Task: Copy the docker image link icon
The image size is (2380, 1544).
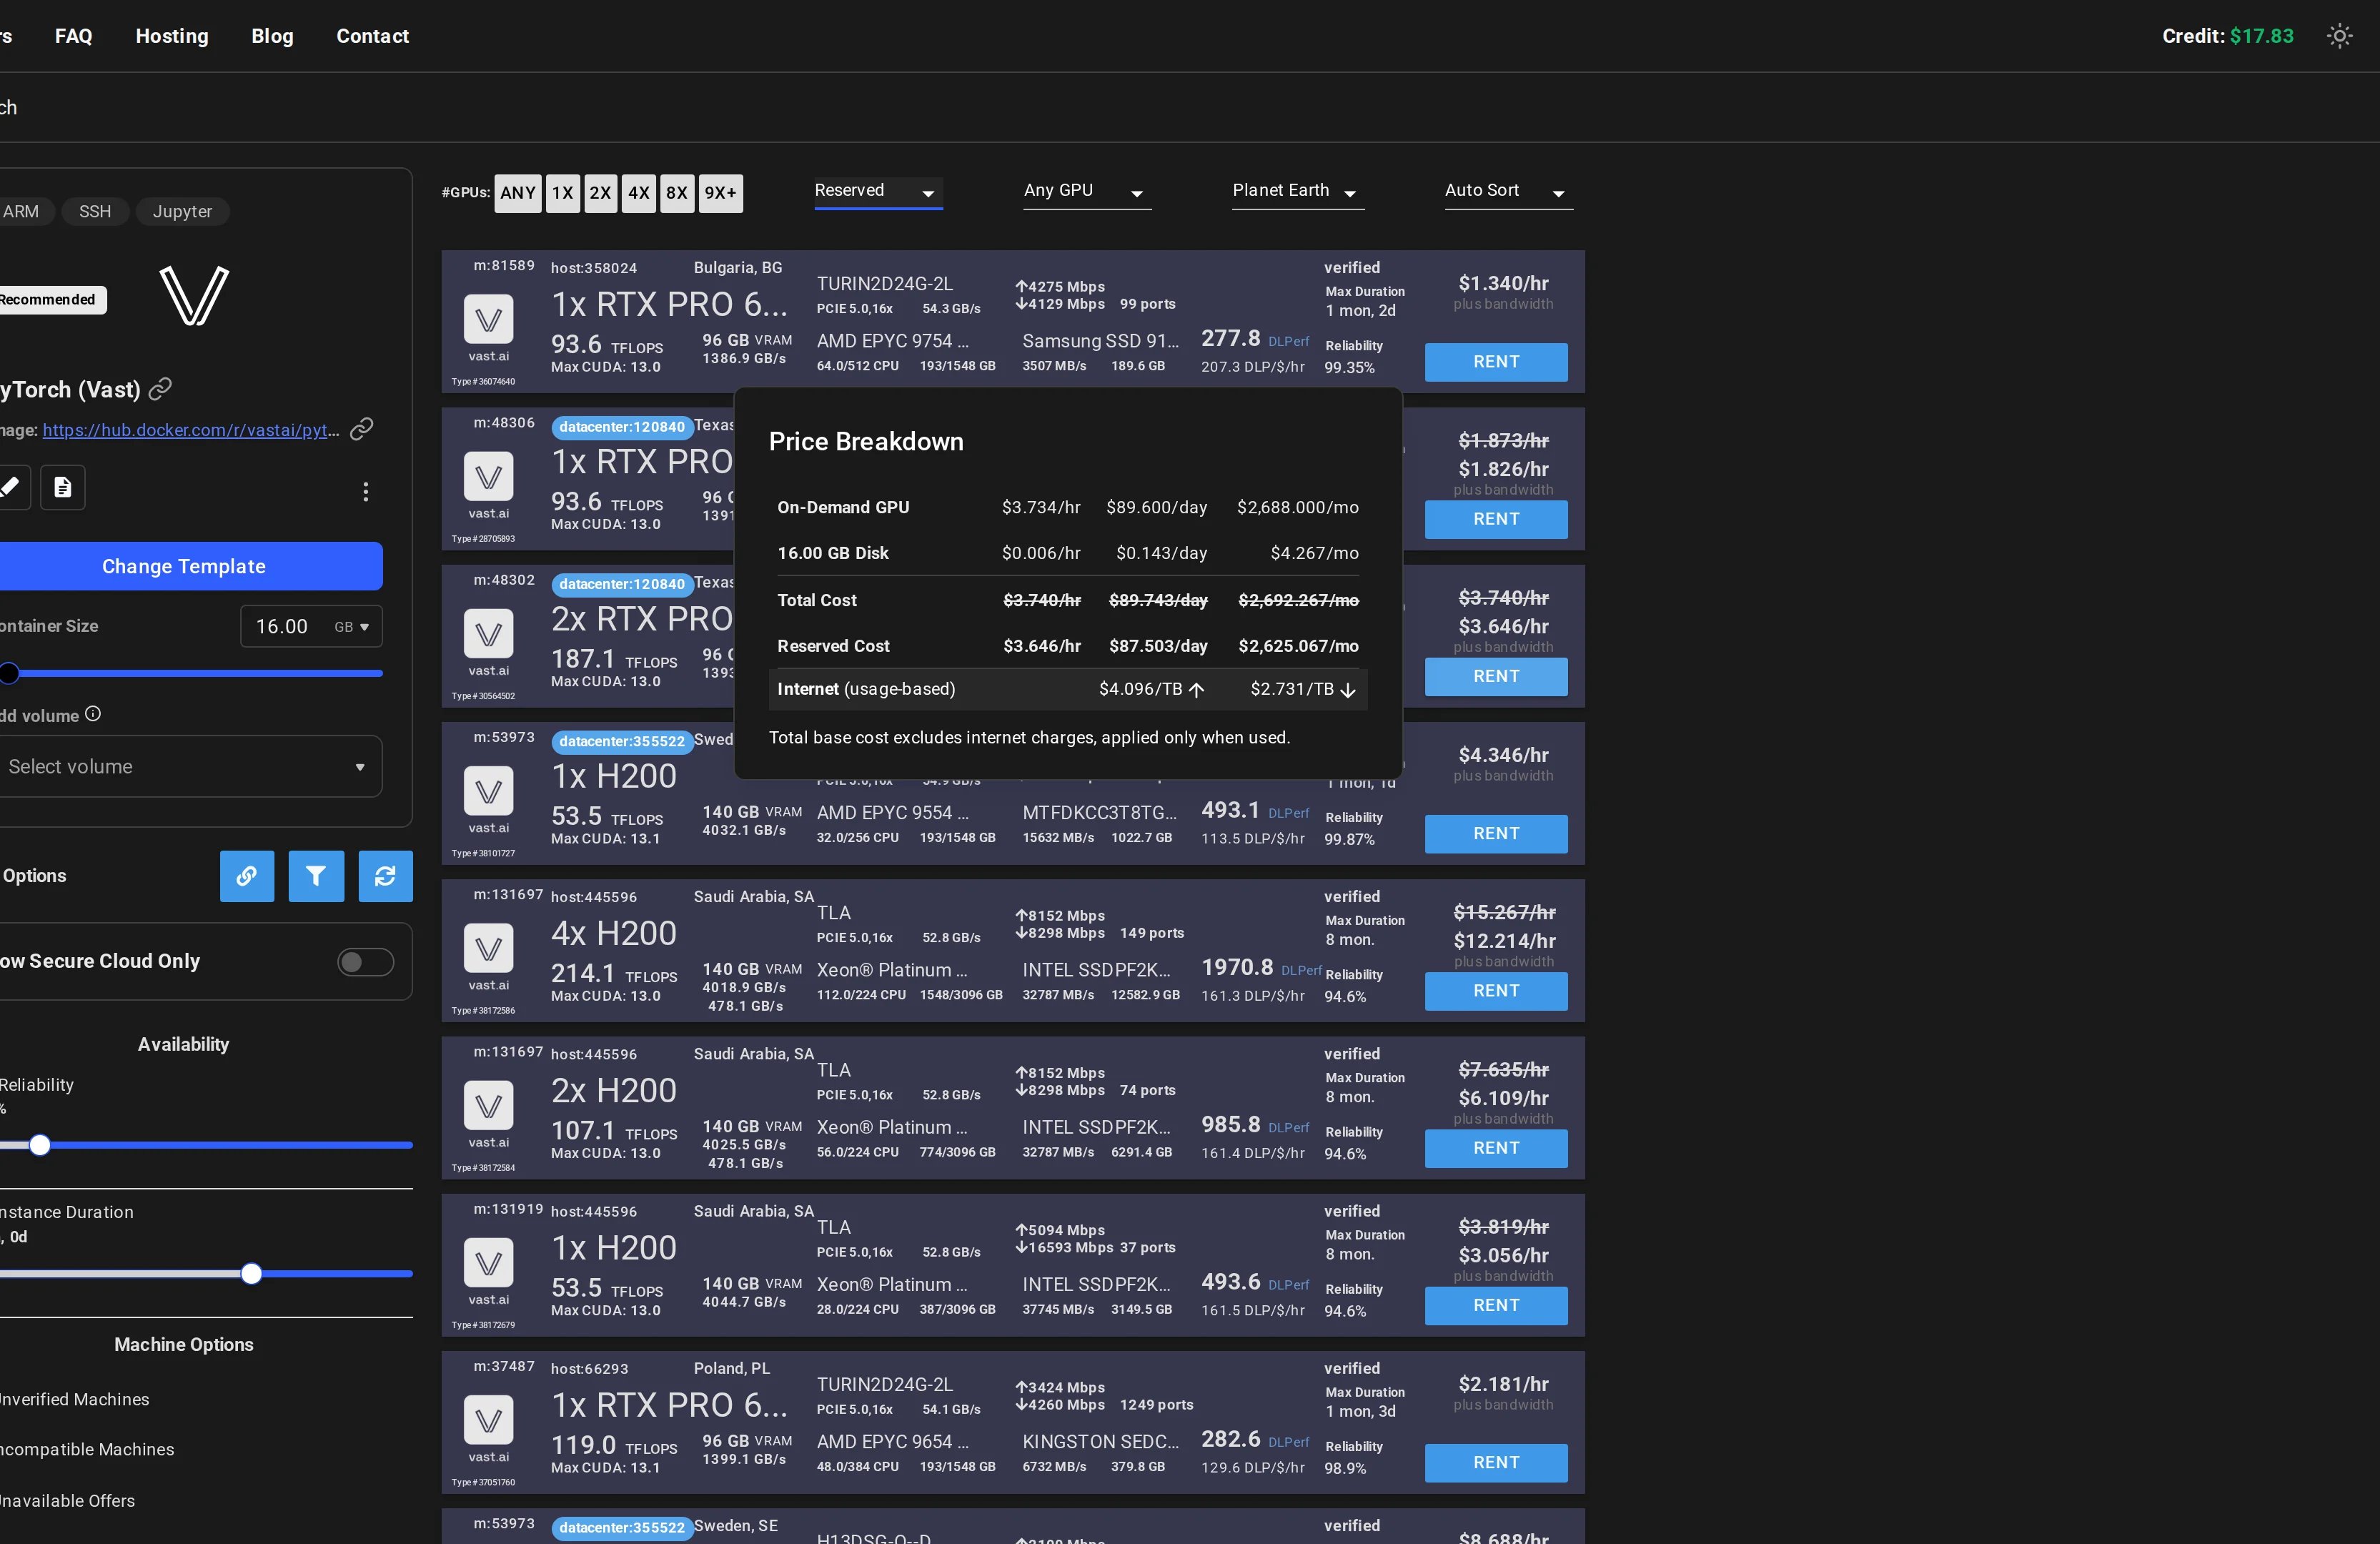Action: 361,429
